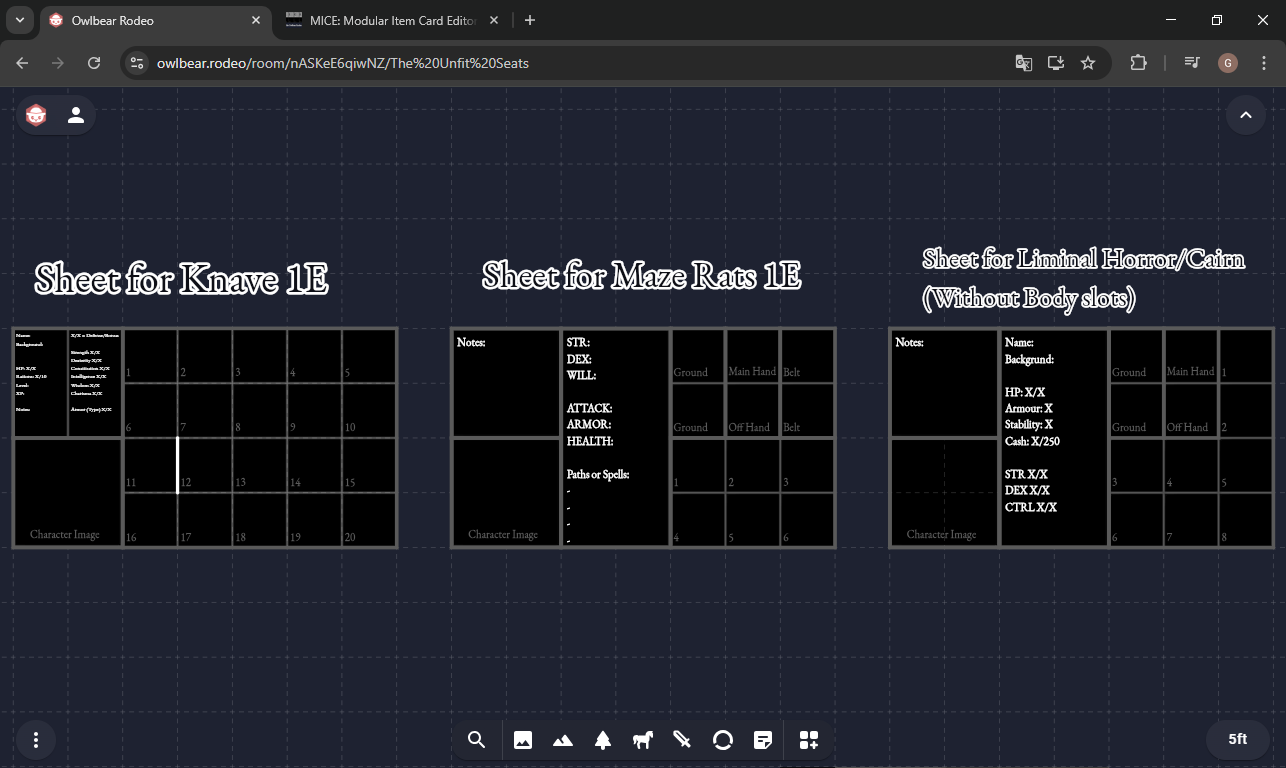Screen dimensions: 1286x768
Task: Click the owlbear.rodeo address bar URL
Action: 343,63
